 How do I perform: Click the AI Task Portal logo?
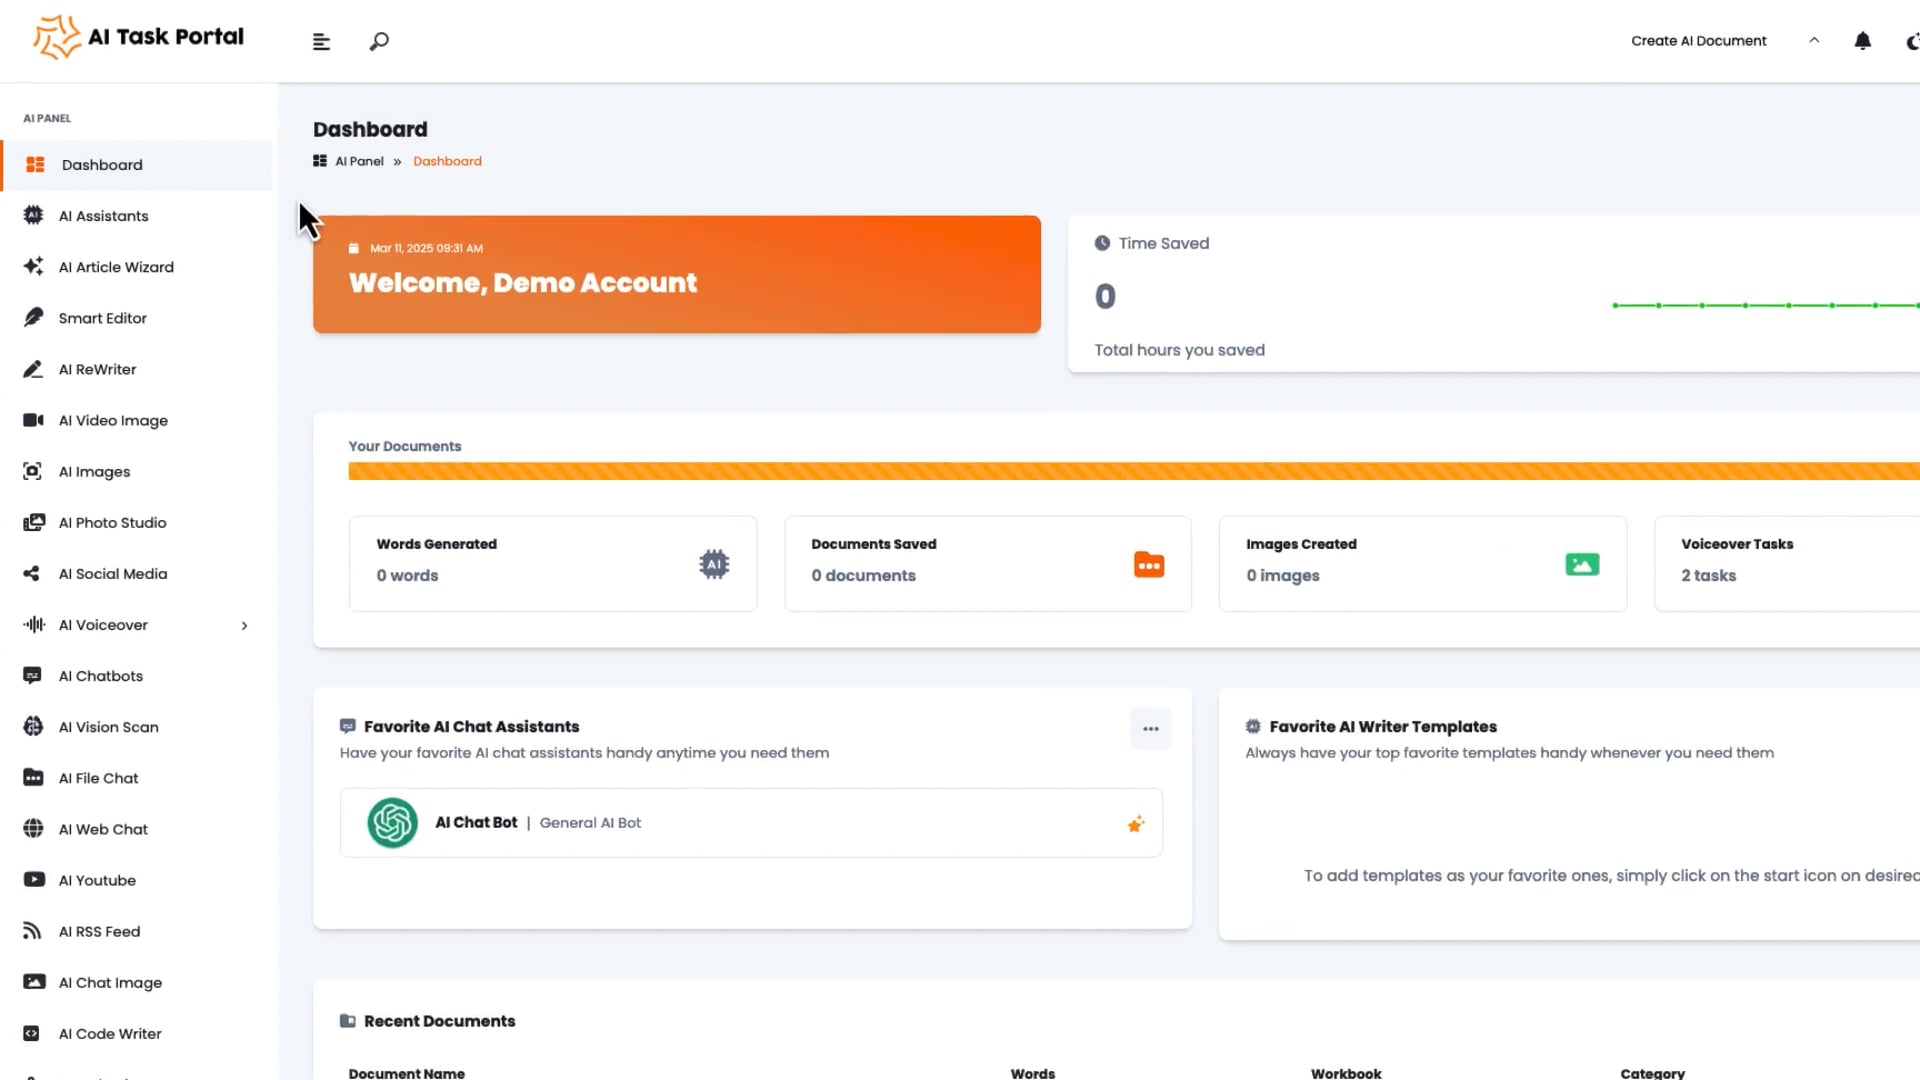tap(138, 37)
